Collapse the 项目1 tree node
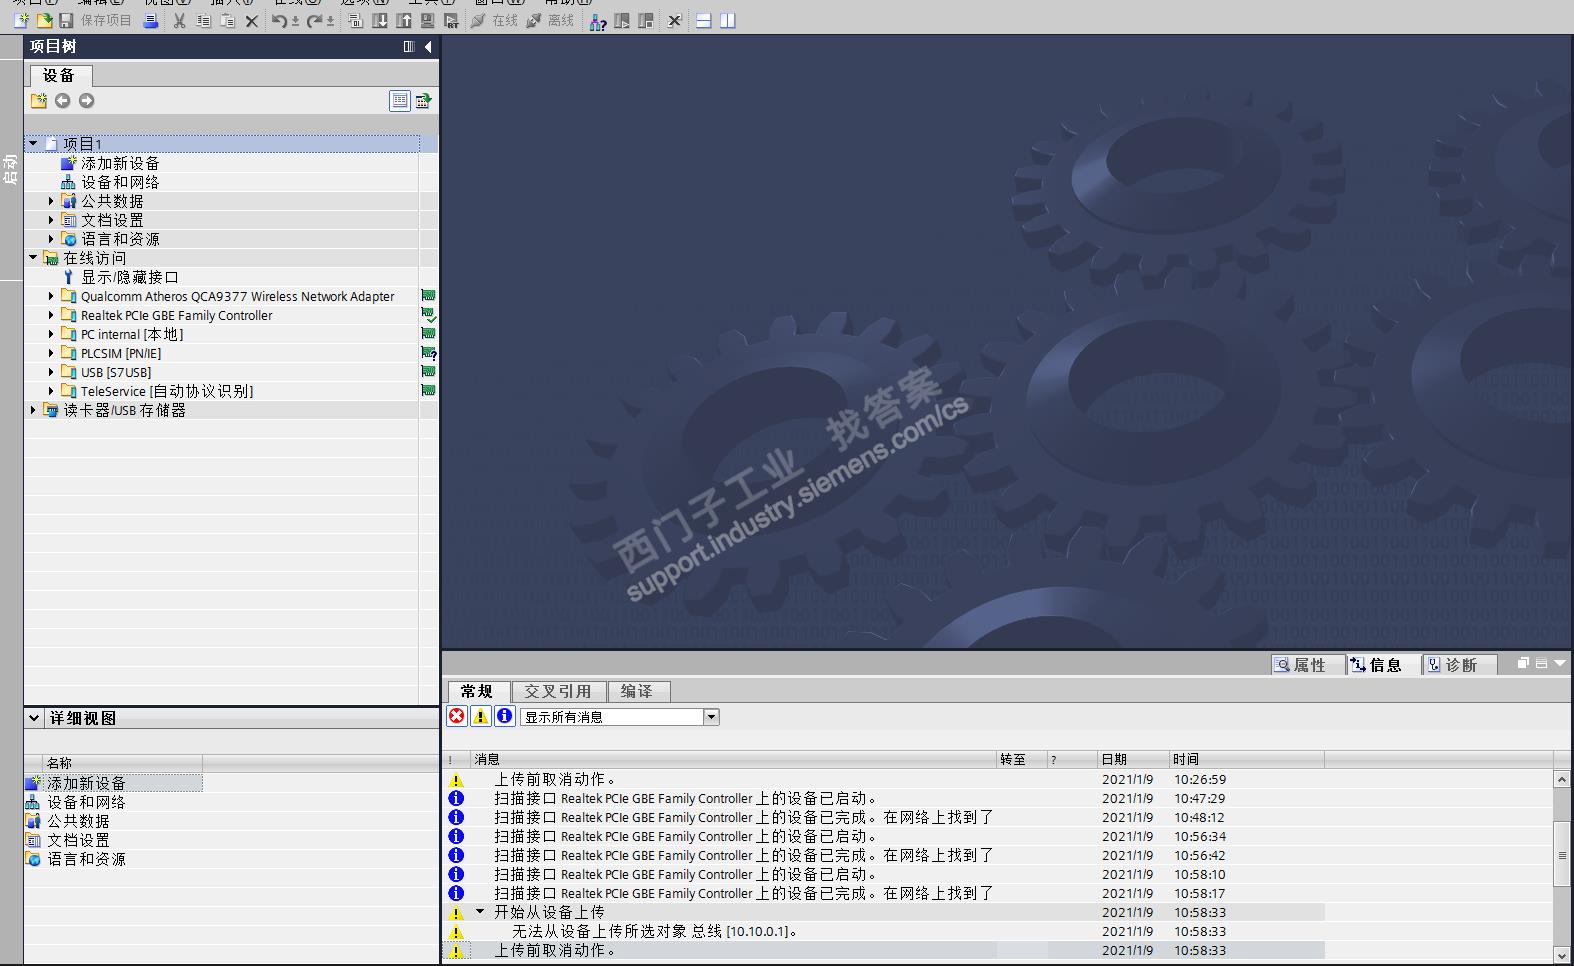Image resolution: width=1574 pixels, height=966 pixels. coord(33,143)
